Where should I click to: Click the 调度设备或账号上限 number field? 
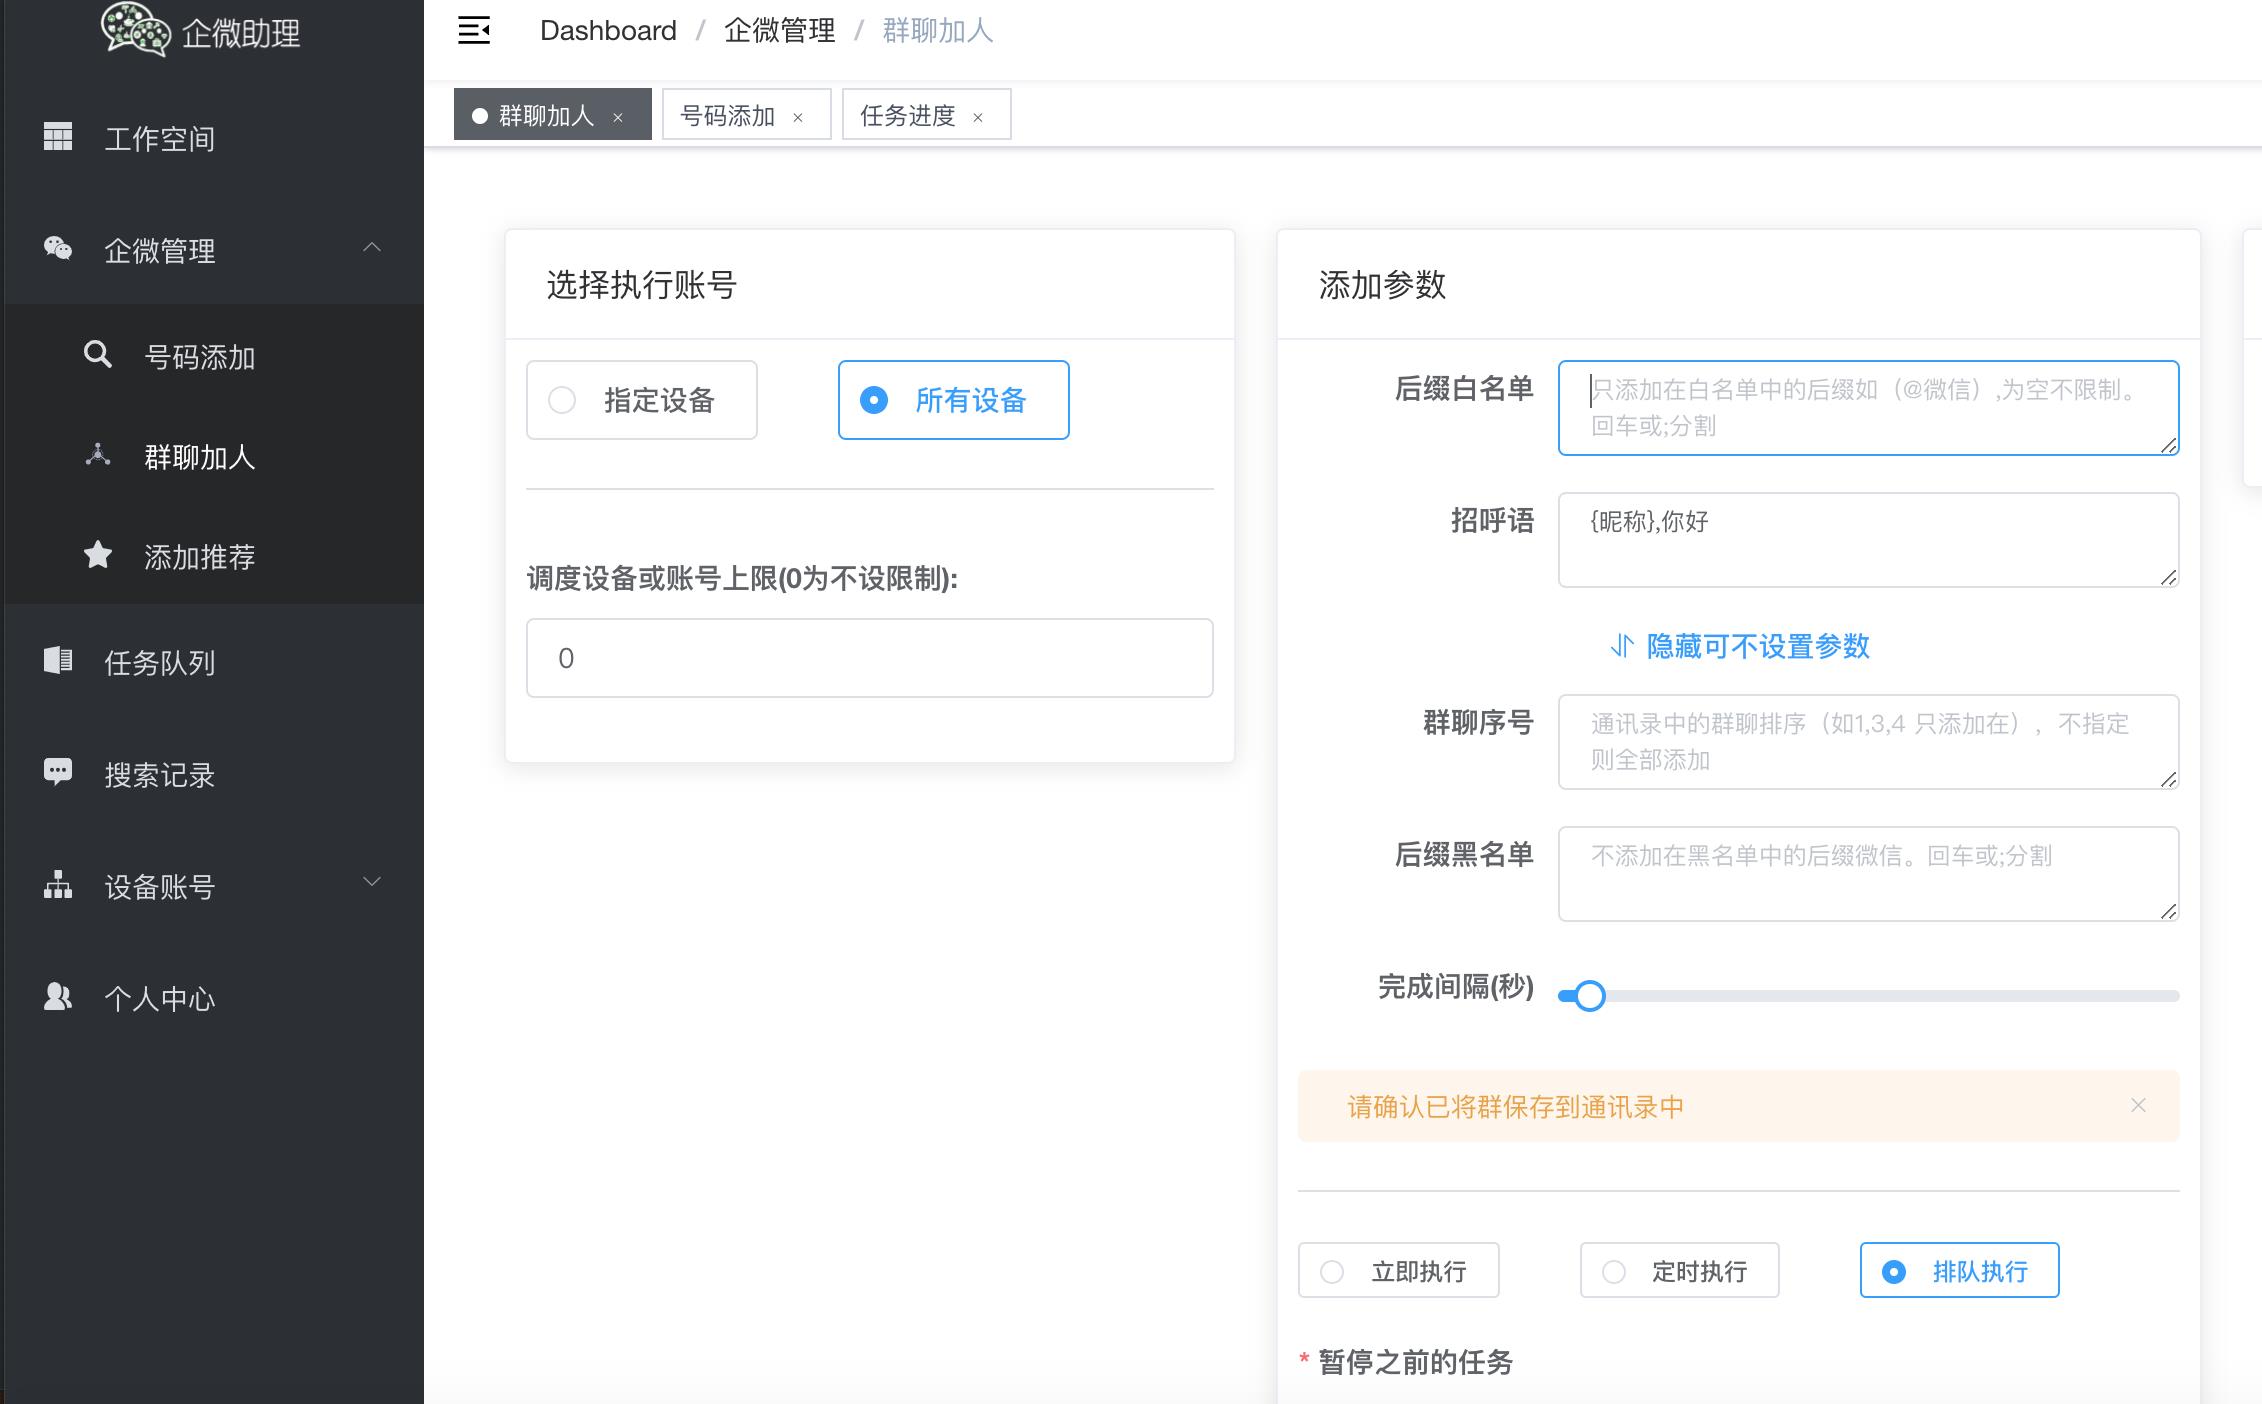870,658
